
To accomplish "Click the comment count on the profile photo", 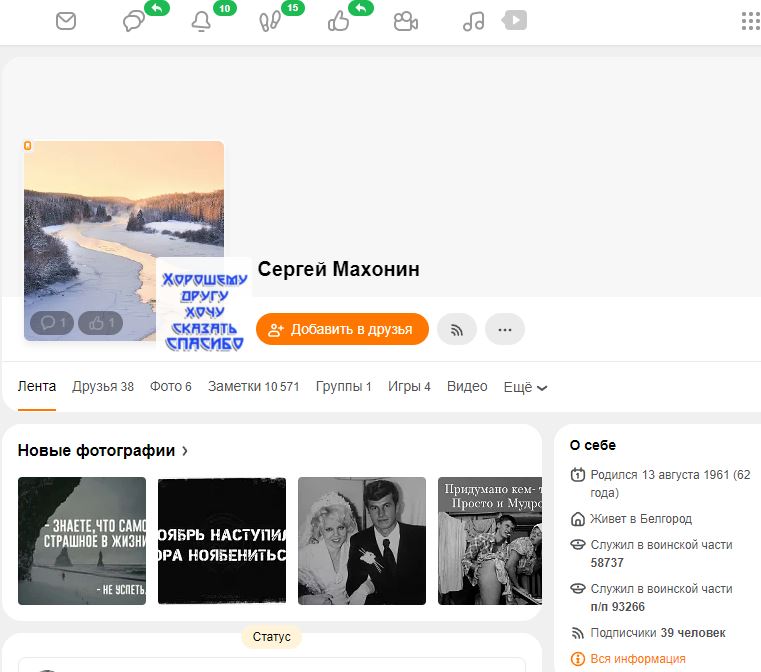I will point(52,323).
